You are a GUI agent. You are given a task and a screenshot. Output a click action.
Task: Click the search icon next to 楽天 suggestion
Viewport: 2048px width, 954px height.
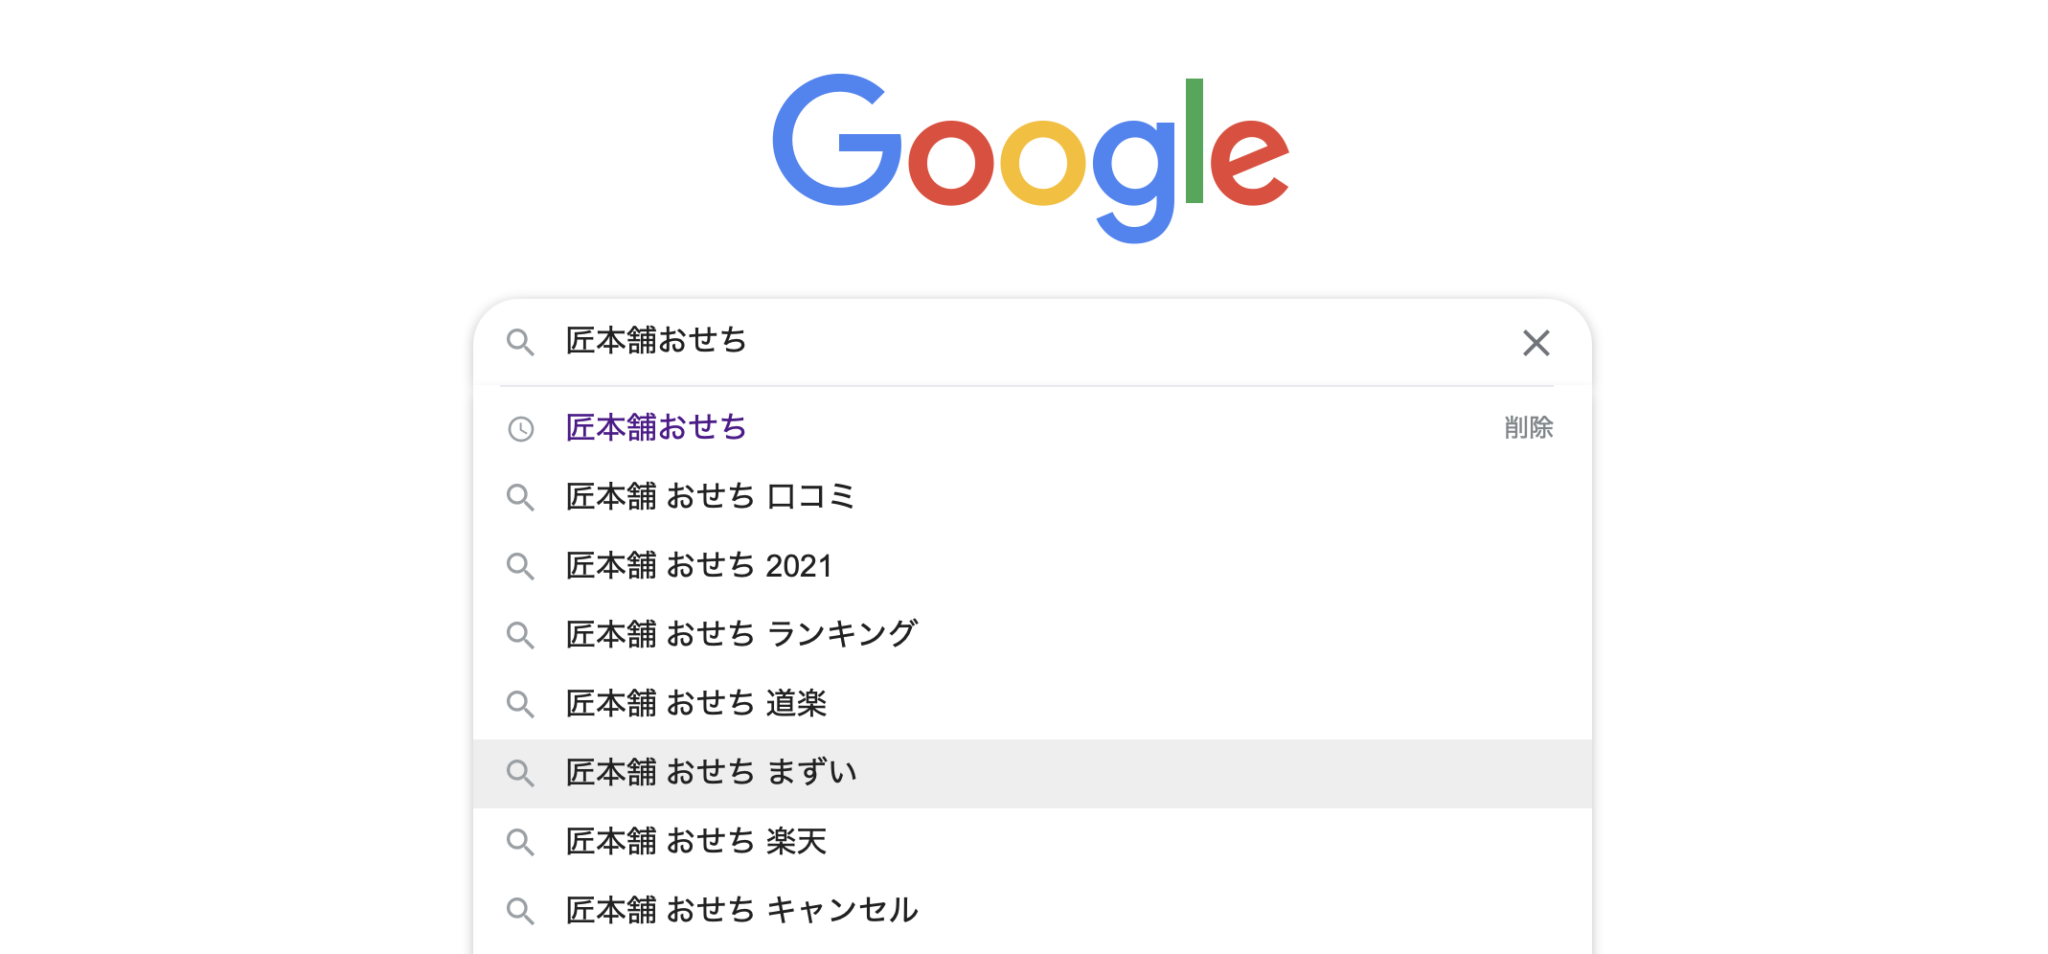tap(520, 842)
